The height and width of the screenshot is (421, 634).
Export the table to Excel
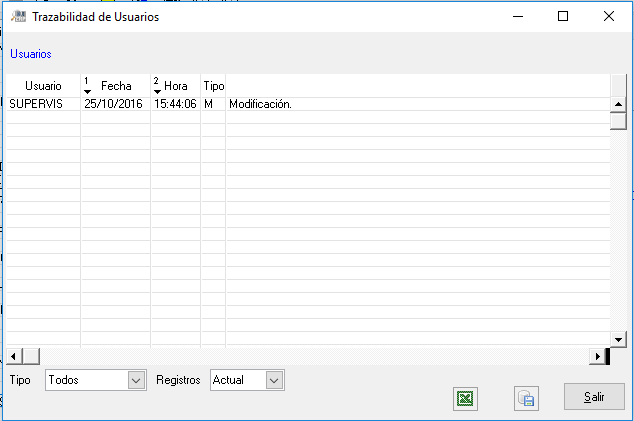tap(464, 398)
